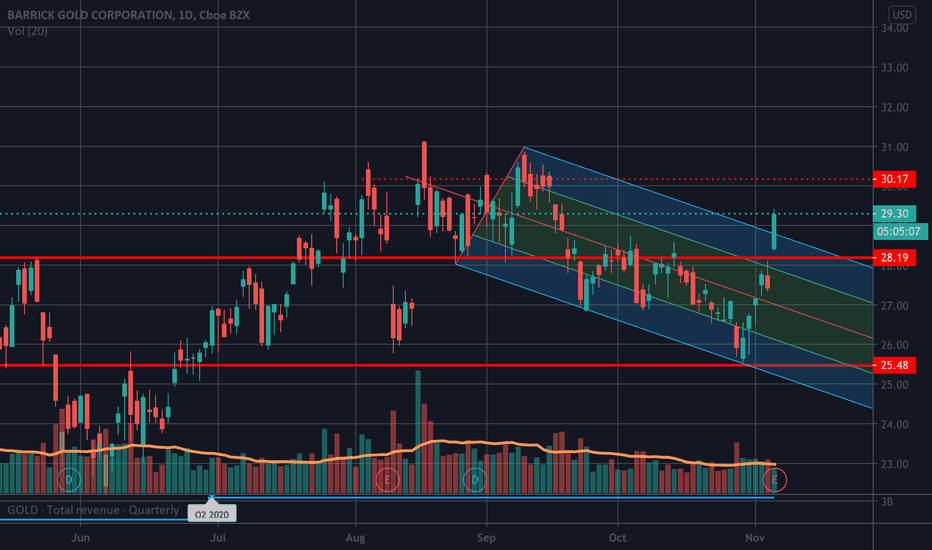Click the 27.00 price axis label

(894, 306)
